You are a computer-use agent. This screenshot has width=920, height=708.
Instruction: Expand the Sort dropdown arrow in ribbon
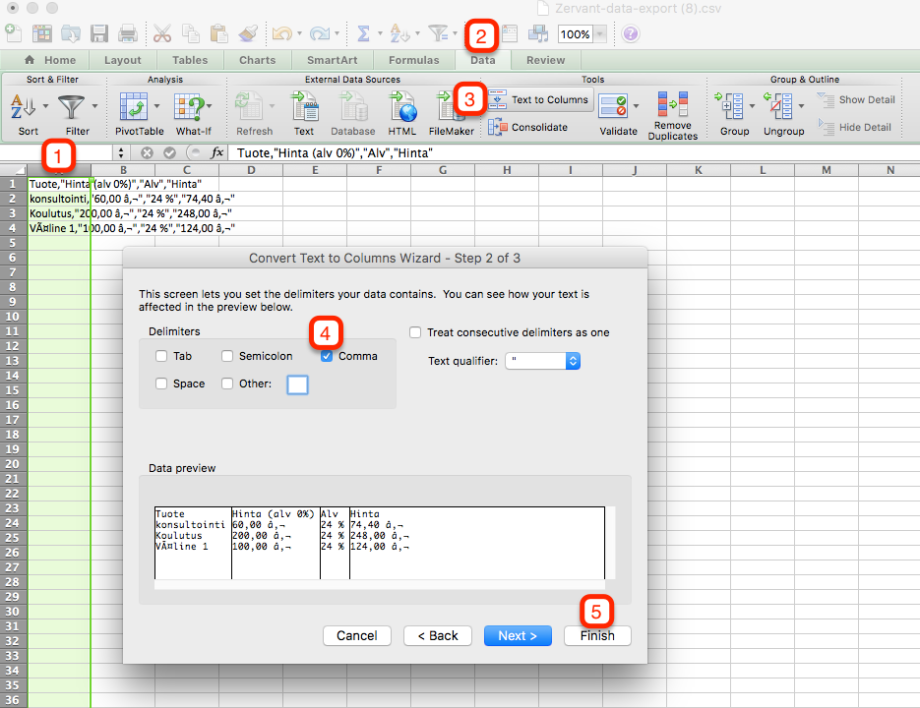tap(45, 107)
